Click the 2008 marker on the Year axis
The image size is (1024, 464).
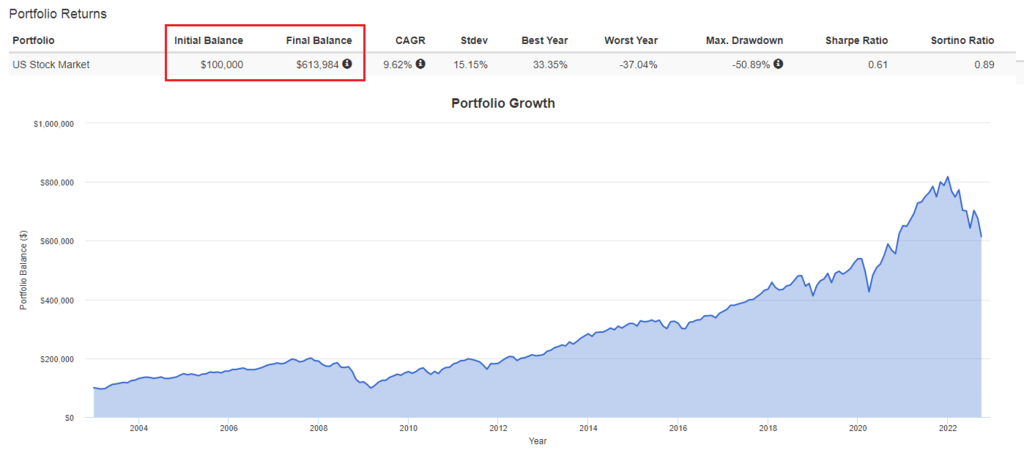(x=318, y=429)
